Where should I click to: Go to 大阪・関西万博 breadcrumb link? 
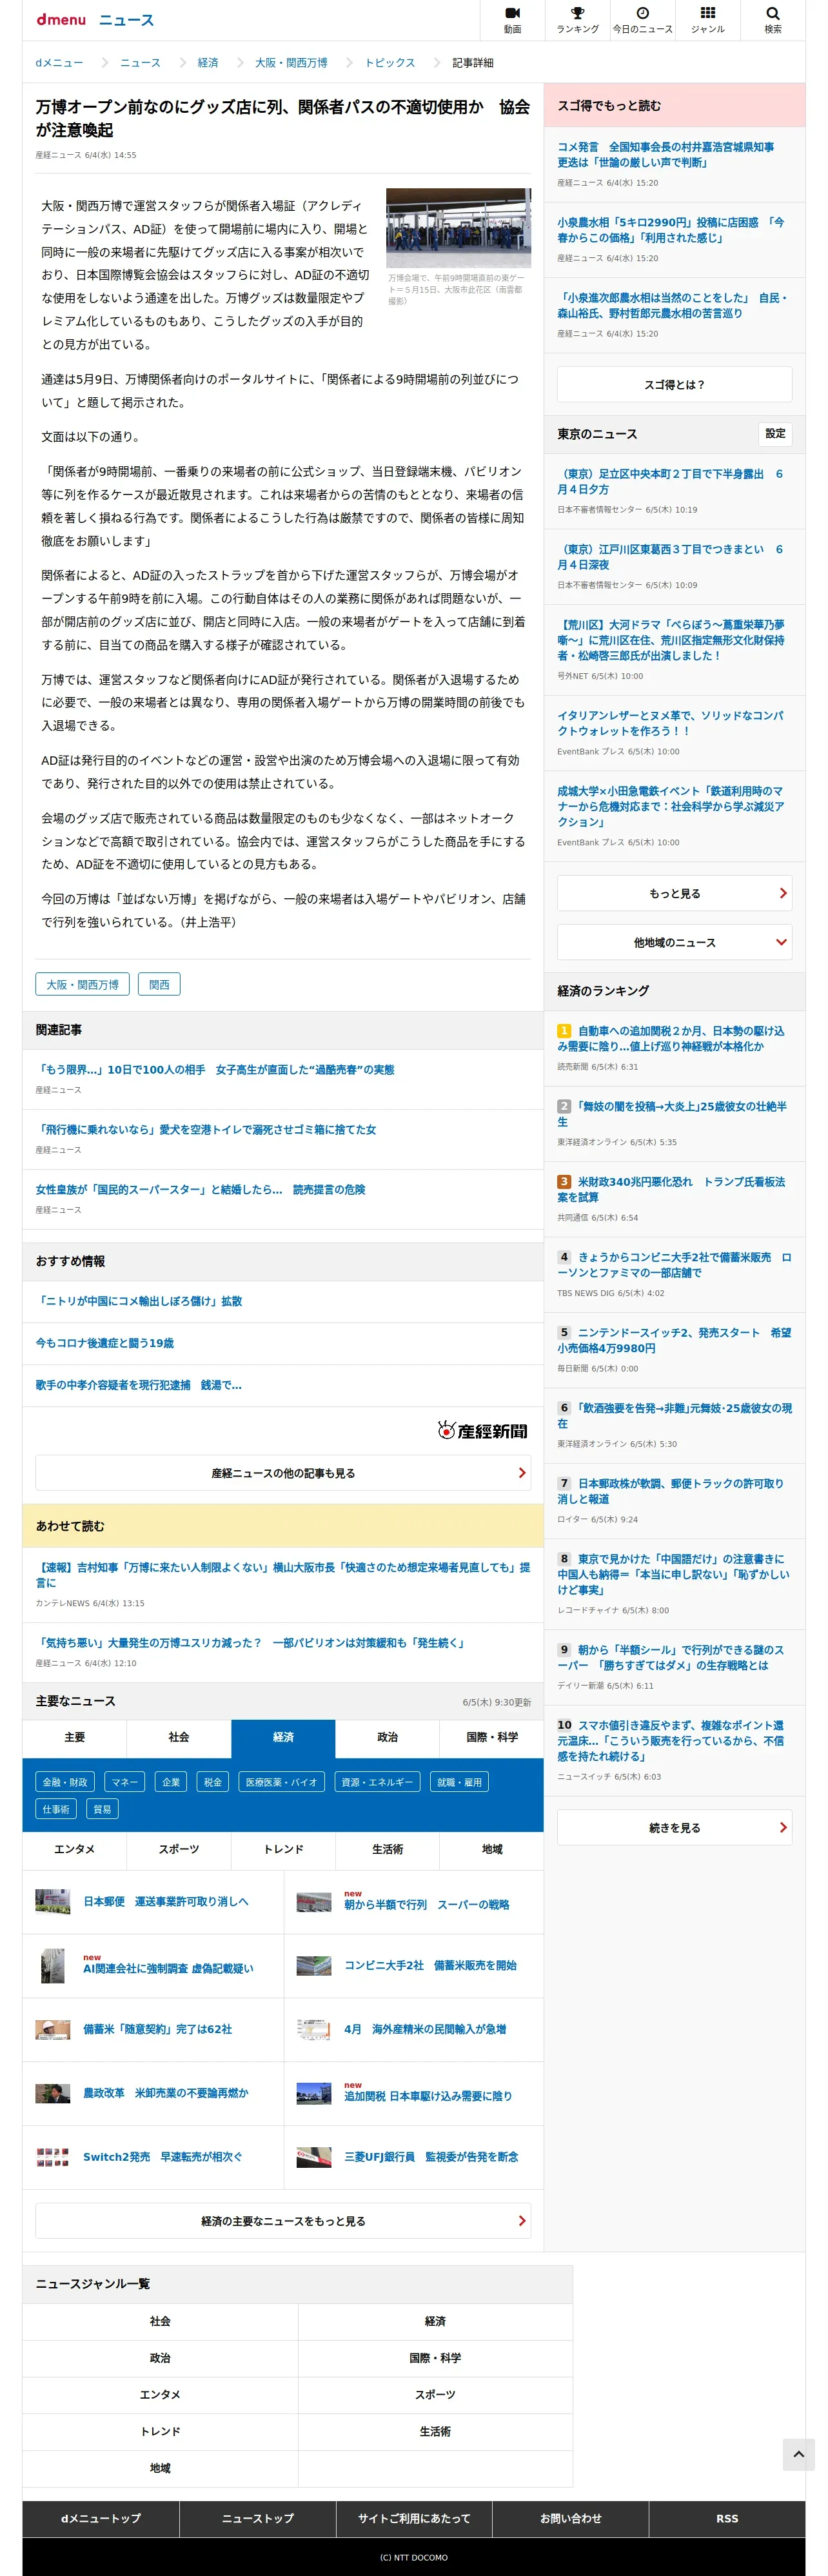pos(291,63)
